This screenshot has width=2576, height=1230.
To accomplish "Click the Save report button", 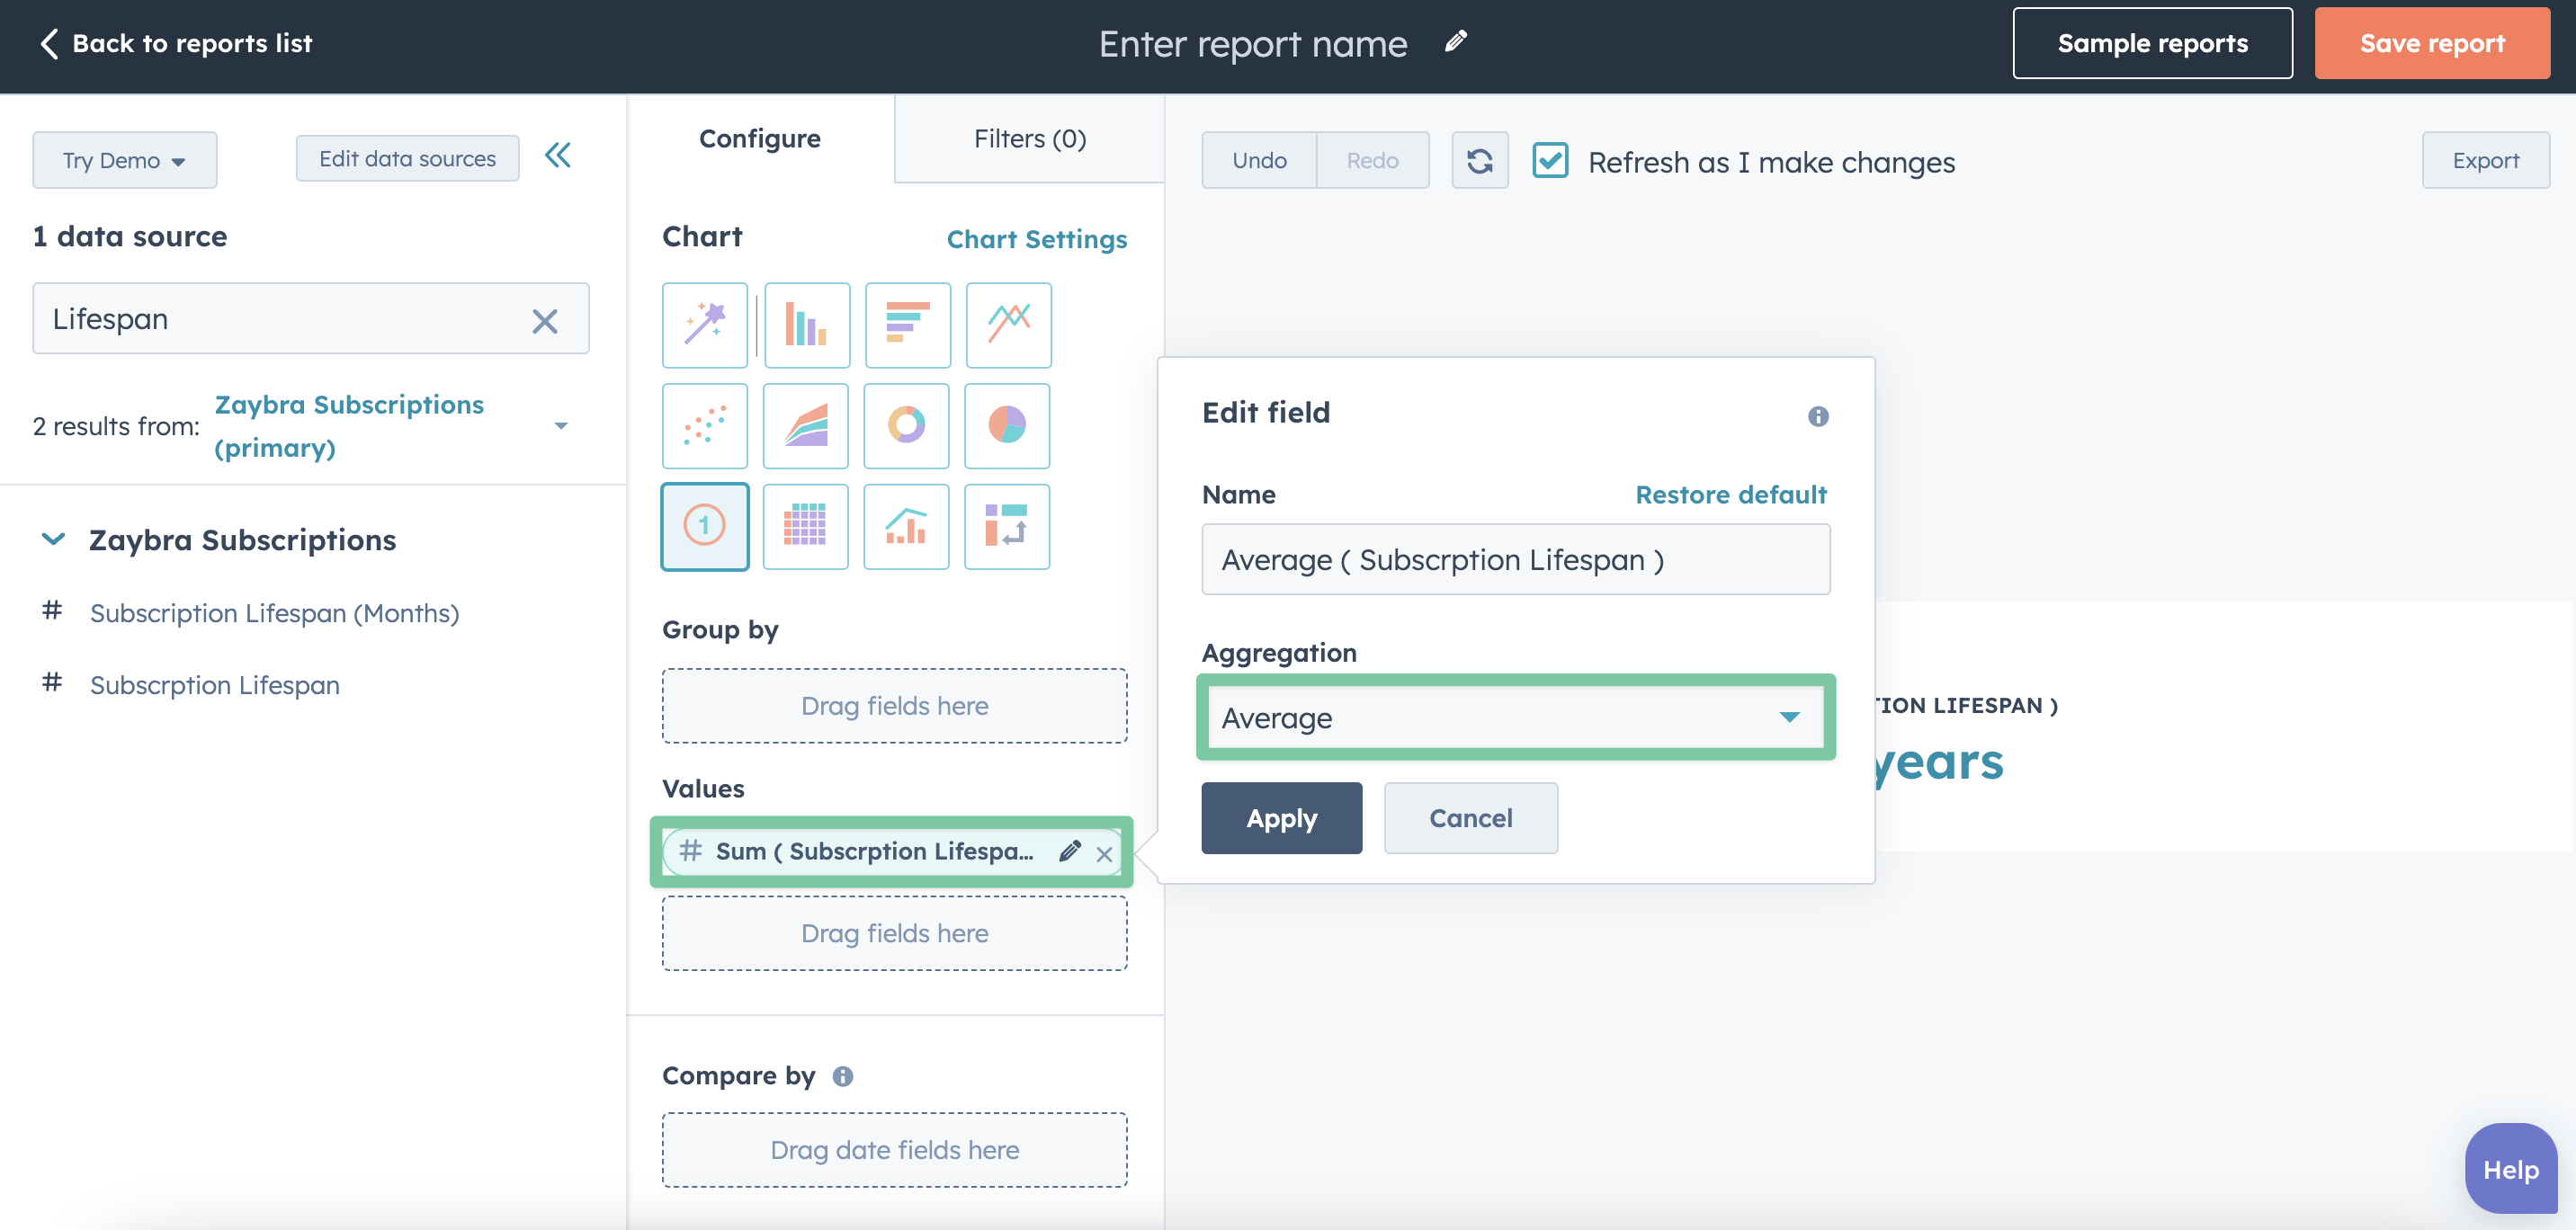I will click(2432, 43).
